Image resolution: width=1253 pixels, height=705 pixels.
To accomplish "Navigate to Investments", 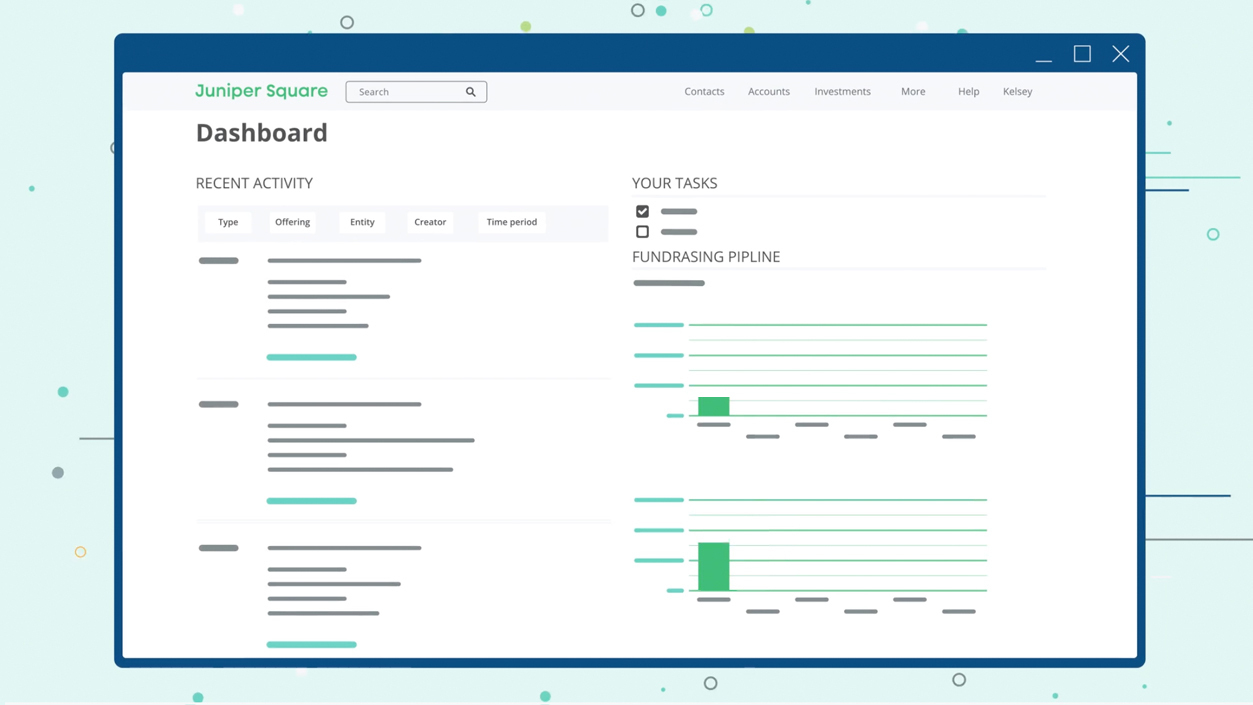I will [842, 91].
